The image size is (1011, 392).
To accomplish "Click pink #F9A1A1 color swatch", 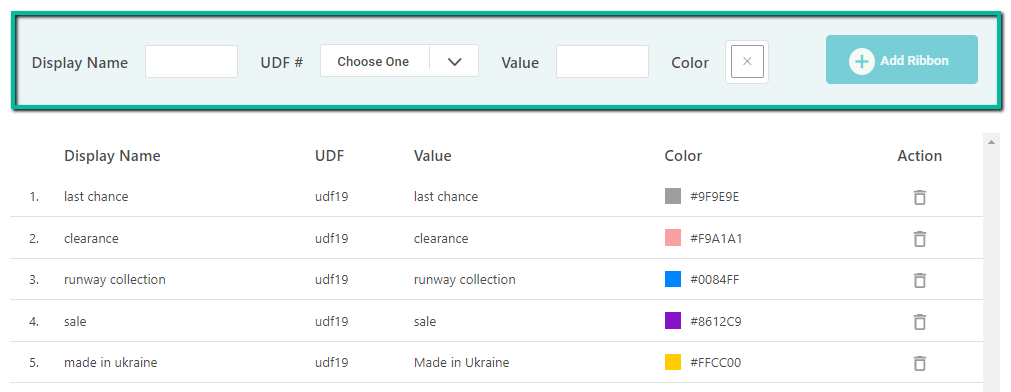I will (673, 238).
